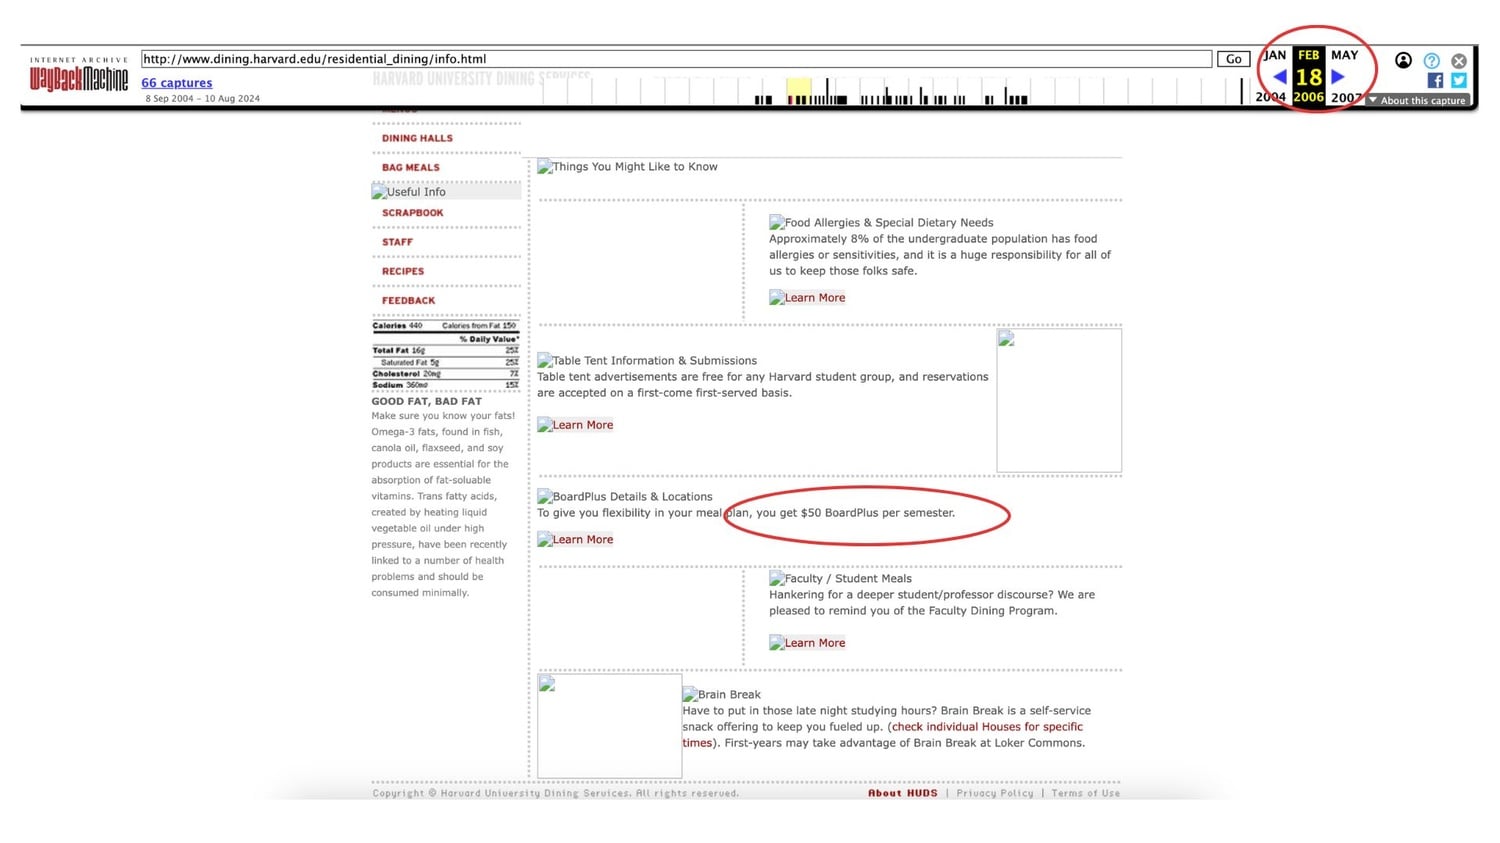Open the Dining Halls navigation item

point(417,139)
